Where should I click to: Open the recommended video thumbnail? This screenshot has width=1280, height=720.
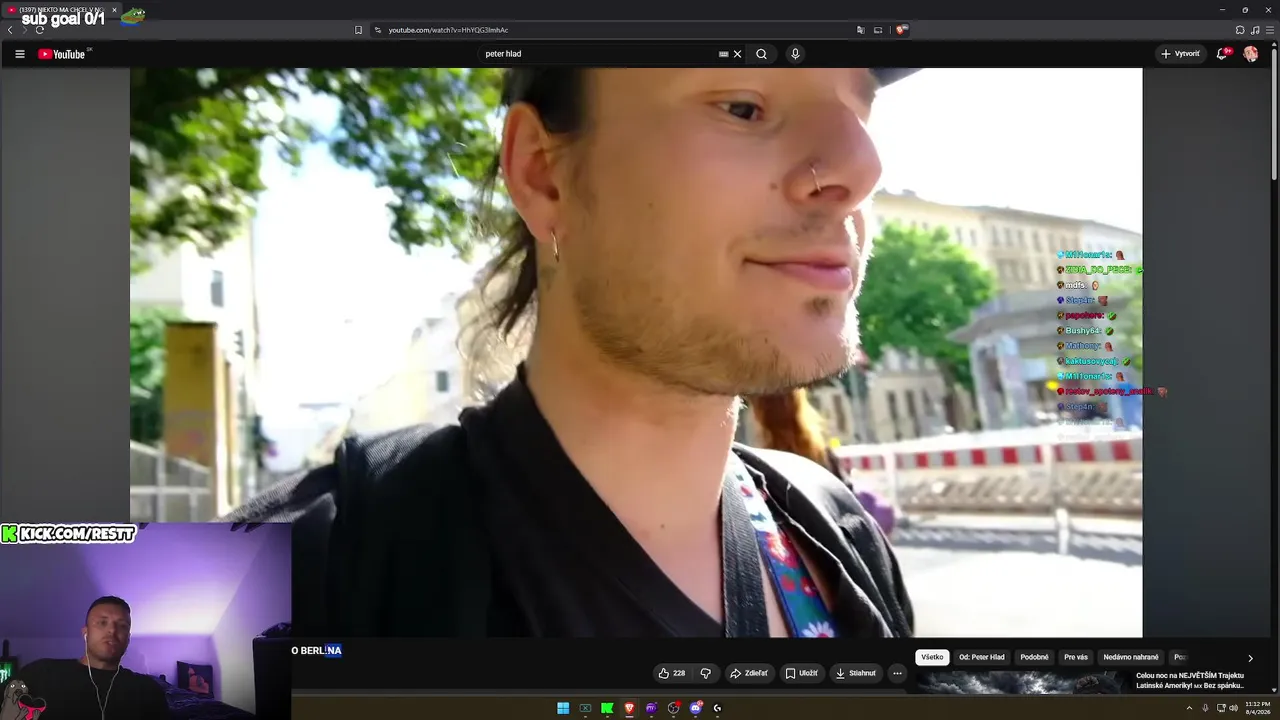coord(1022,681)
